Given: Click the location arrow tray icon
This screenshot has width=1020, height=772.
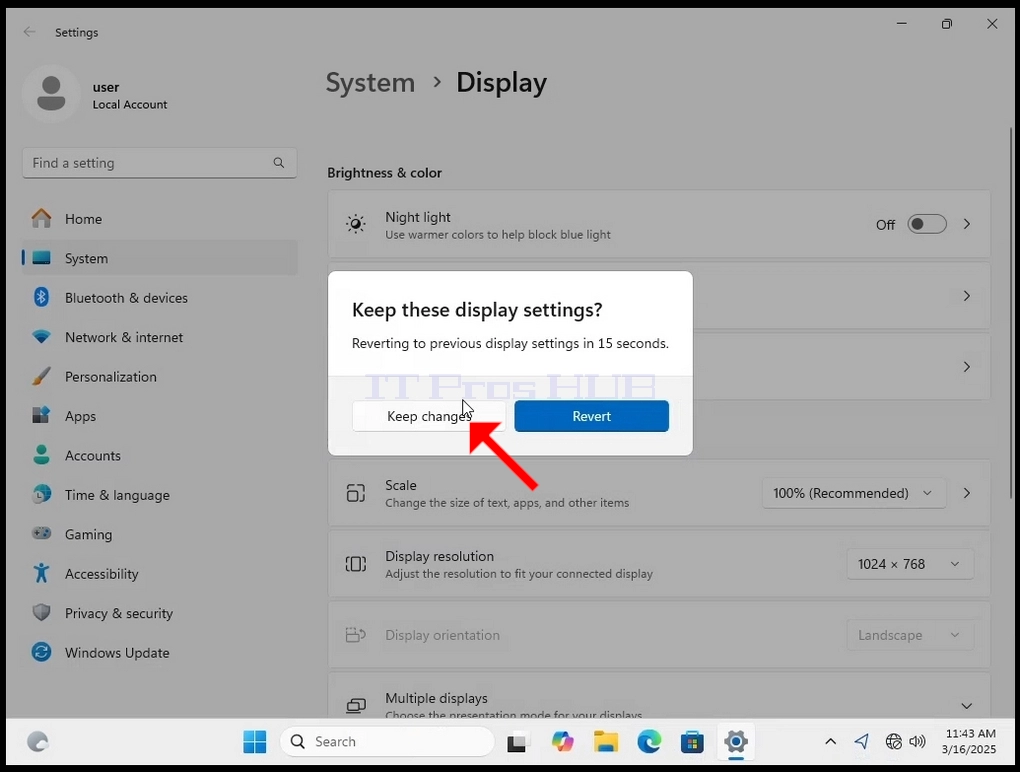Looking at the screenshot, I should [862, 741].
